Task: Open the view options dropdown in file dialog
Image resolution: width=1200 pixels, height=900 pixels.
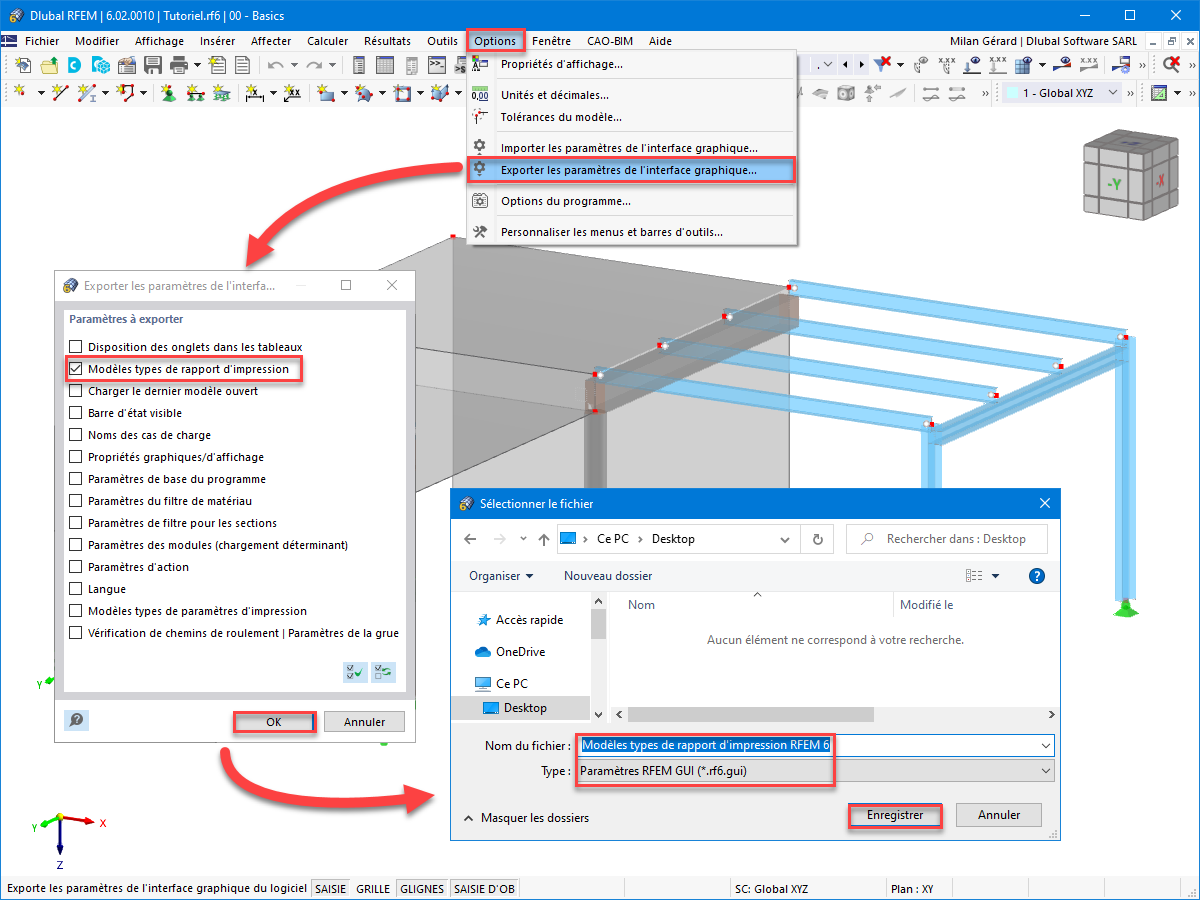Action: point(996,576)
